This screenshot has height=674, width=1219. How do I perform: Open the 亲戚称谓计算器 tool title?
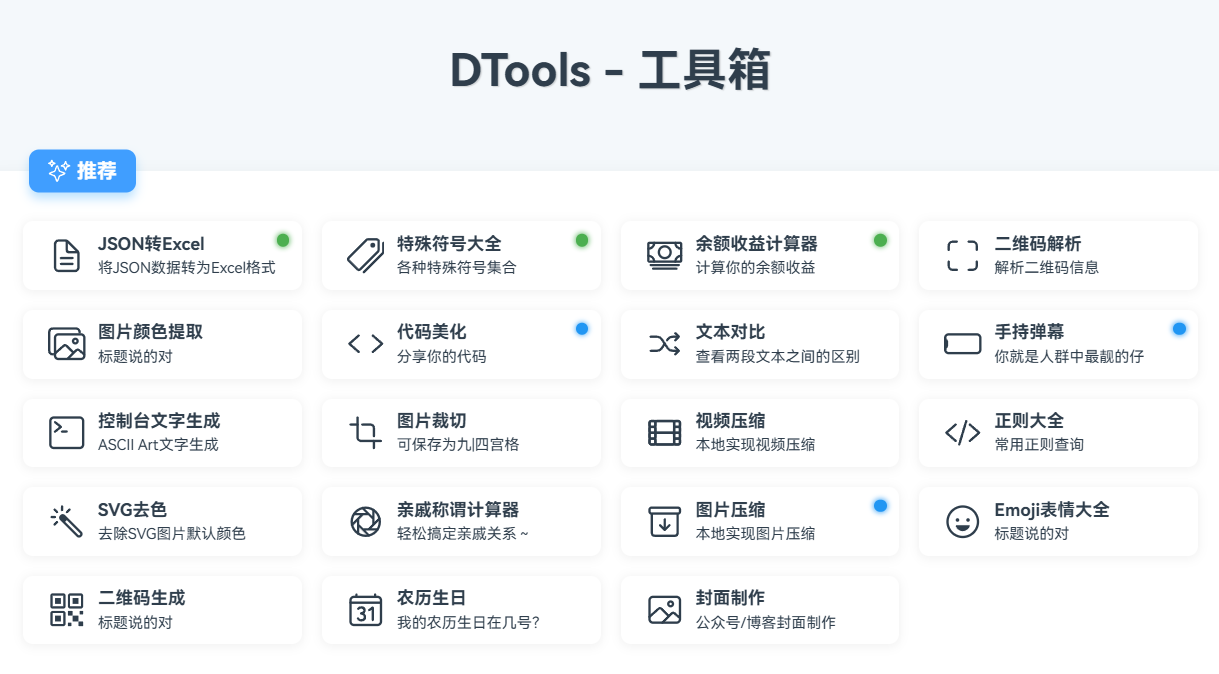click(x=458, y=509)
